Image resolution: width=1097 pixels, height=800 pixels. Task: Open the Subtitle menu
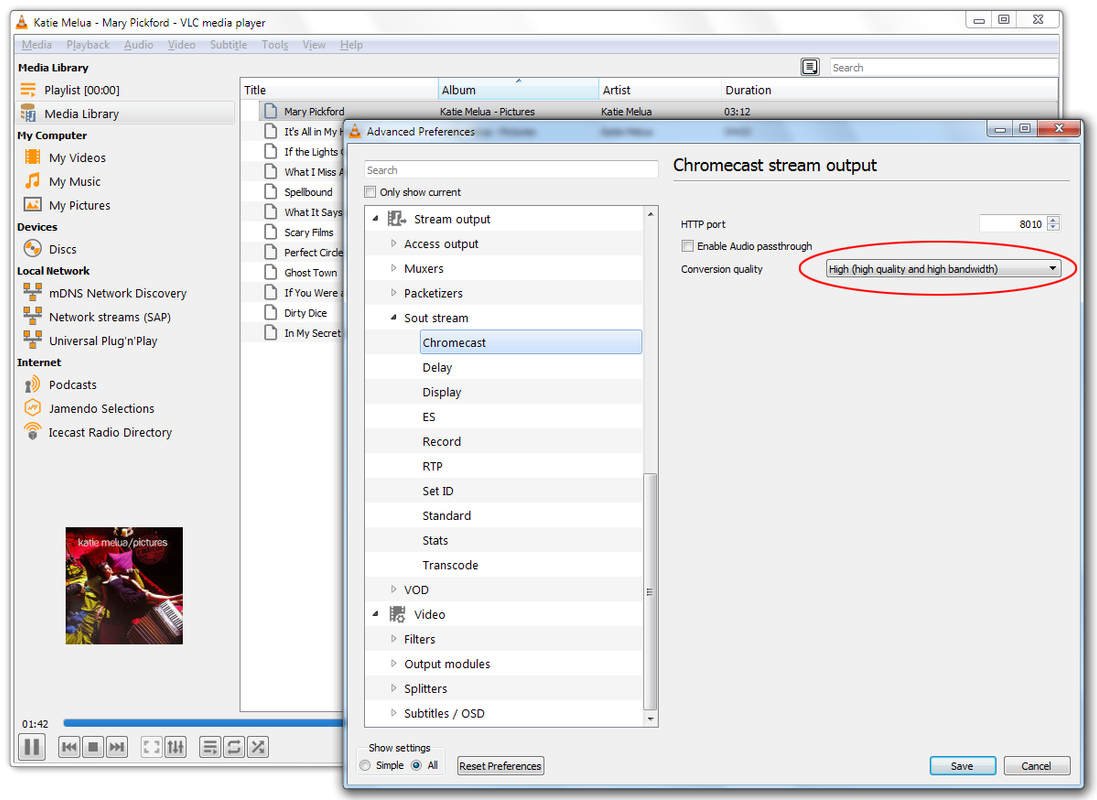click(x=228, y=45)
